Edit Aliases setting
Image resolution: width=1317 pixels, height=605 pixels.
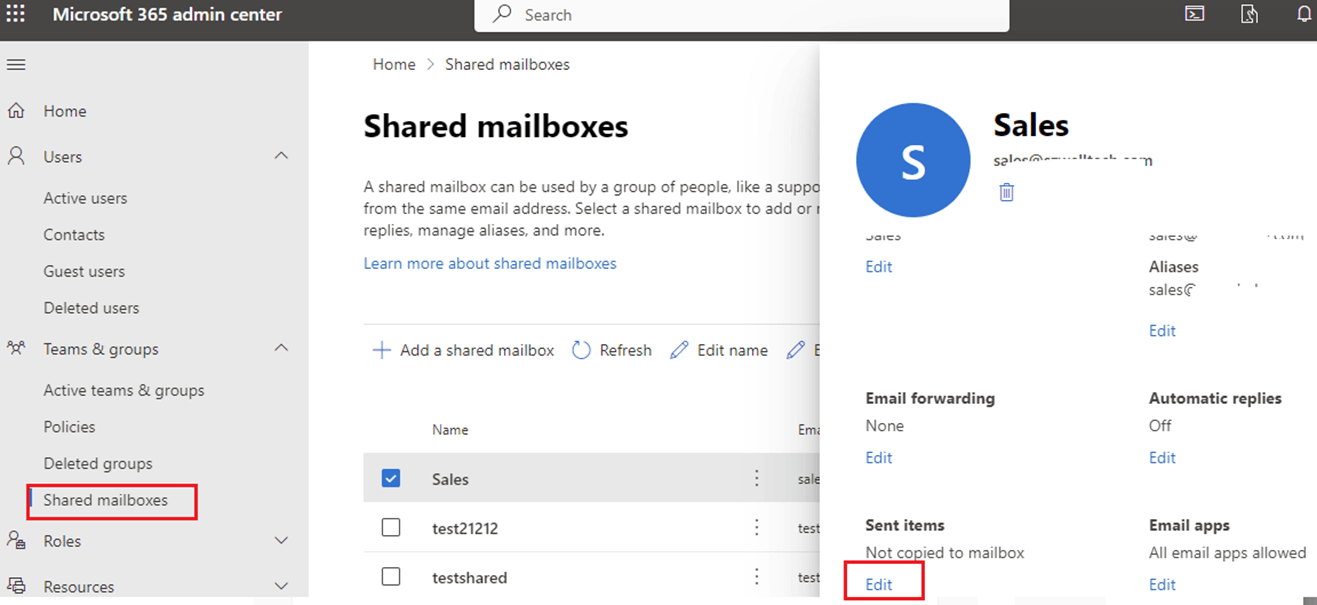(1162, 330)
